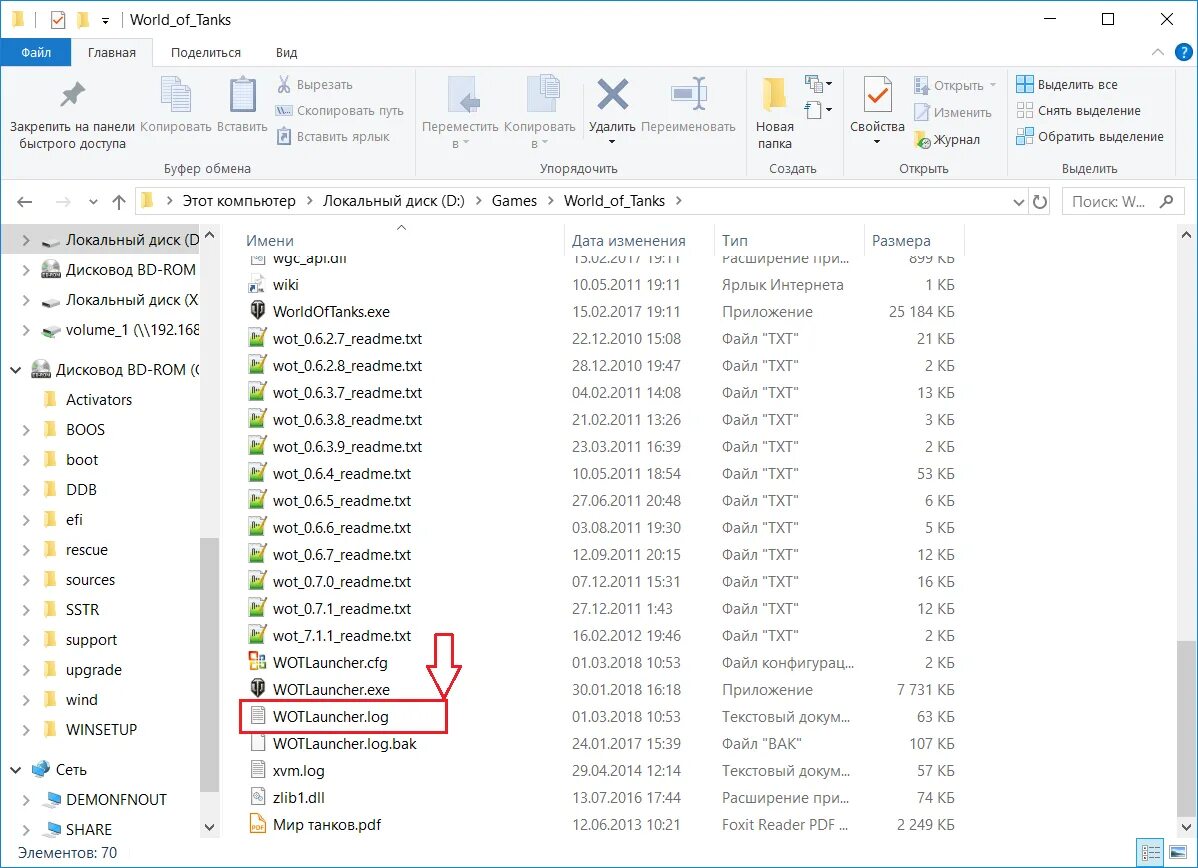Collapse the Сеть network node

(x=15, y=770)
